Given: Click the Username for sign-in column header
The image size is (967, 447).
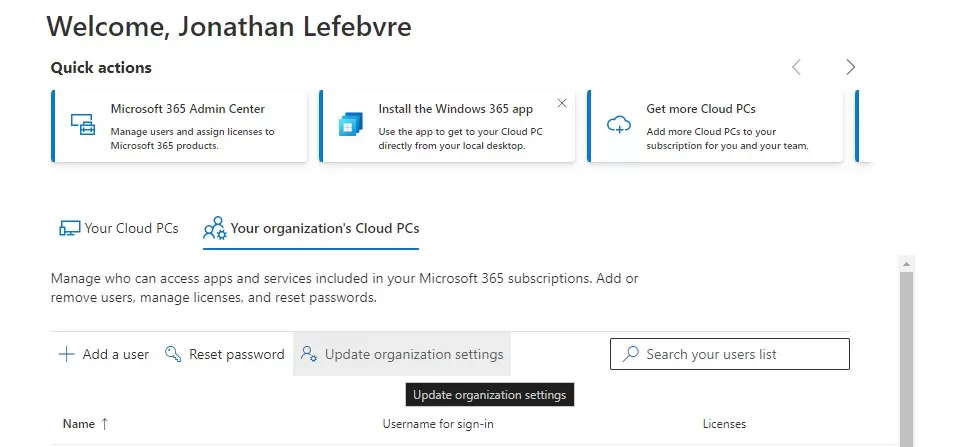Looking at the screenshot, I should pos(438,424).
